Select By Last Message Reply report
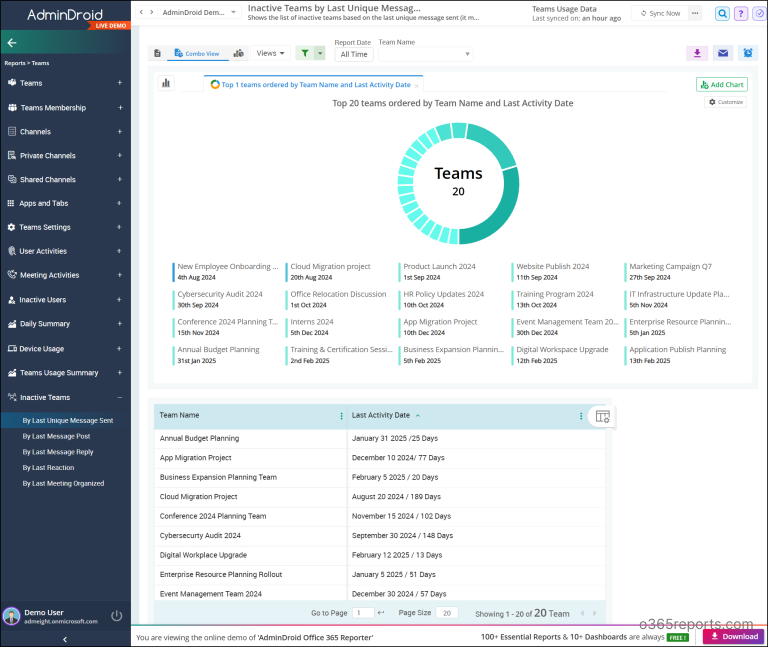Image resolution: width=768 pixels, height=647 pixels. pyautogui.click(x=58, y=452)
